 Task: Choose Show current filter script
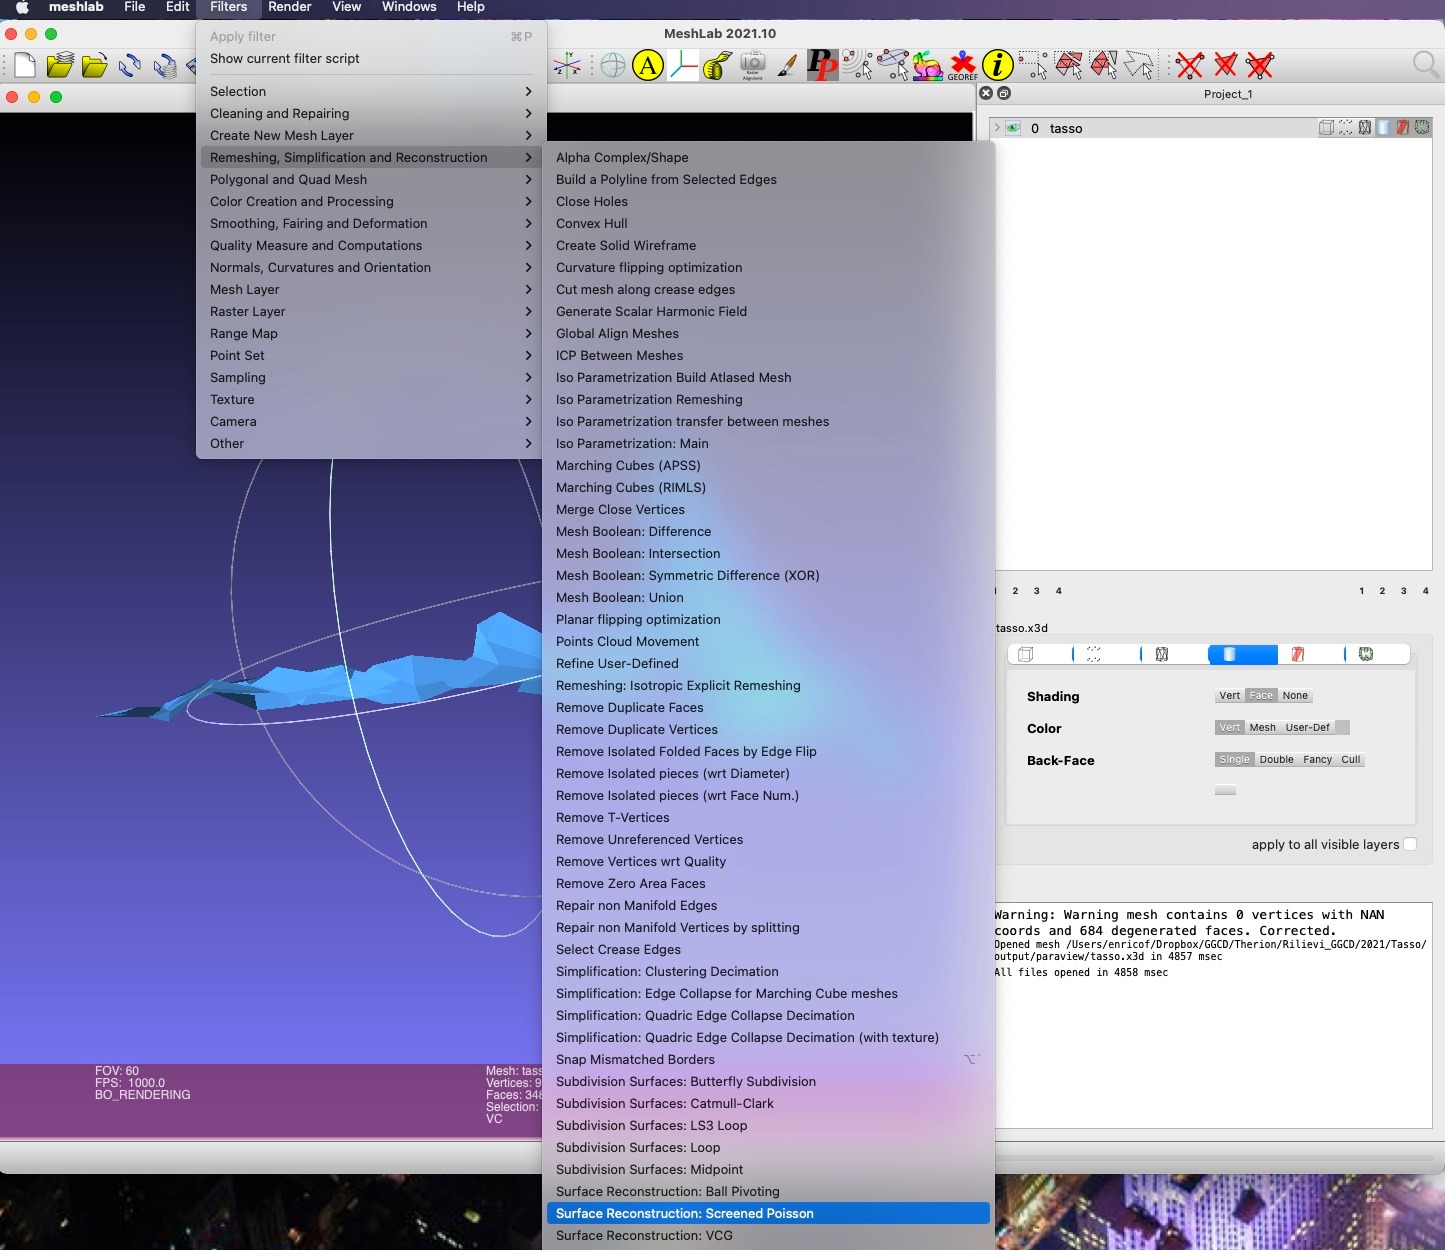[371, 58]
